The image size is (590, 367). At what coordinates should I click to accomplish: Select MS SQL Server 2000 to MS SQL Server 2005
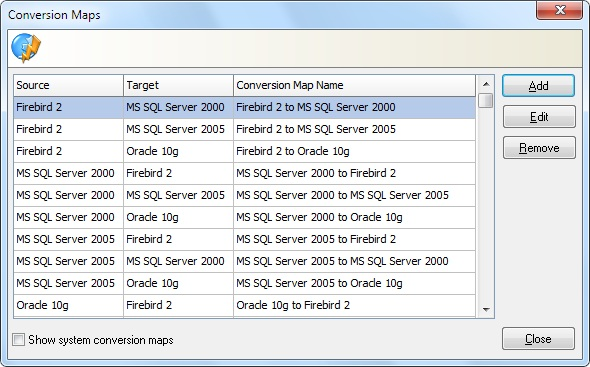click(x=245, y=195)
